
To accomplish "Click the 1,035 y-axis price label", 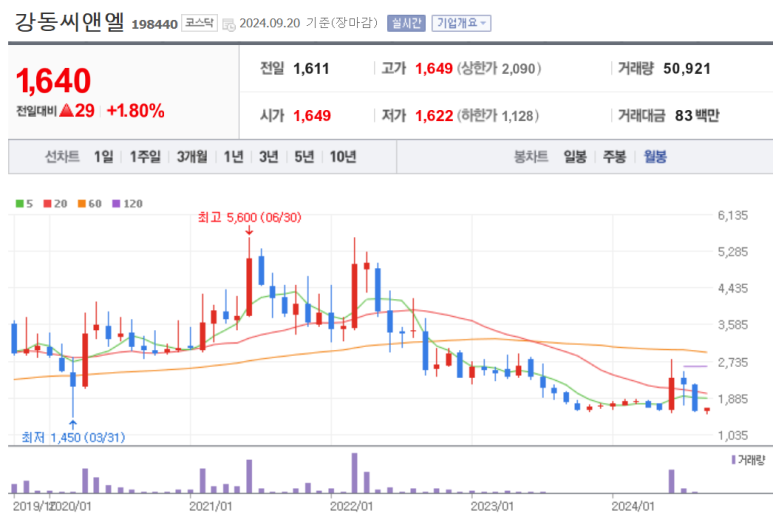I will (733, 435).
